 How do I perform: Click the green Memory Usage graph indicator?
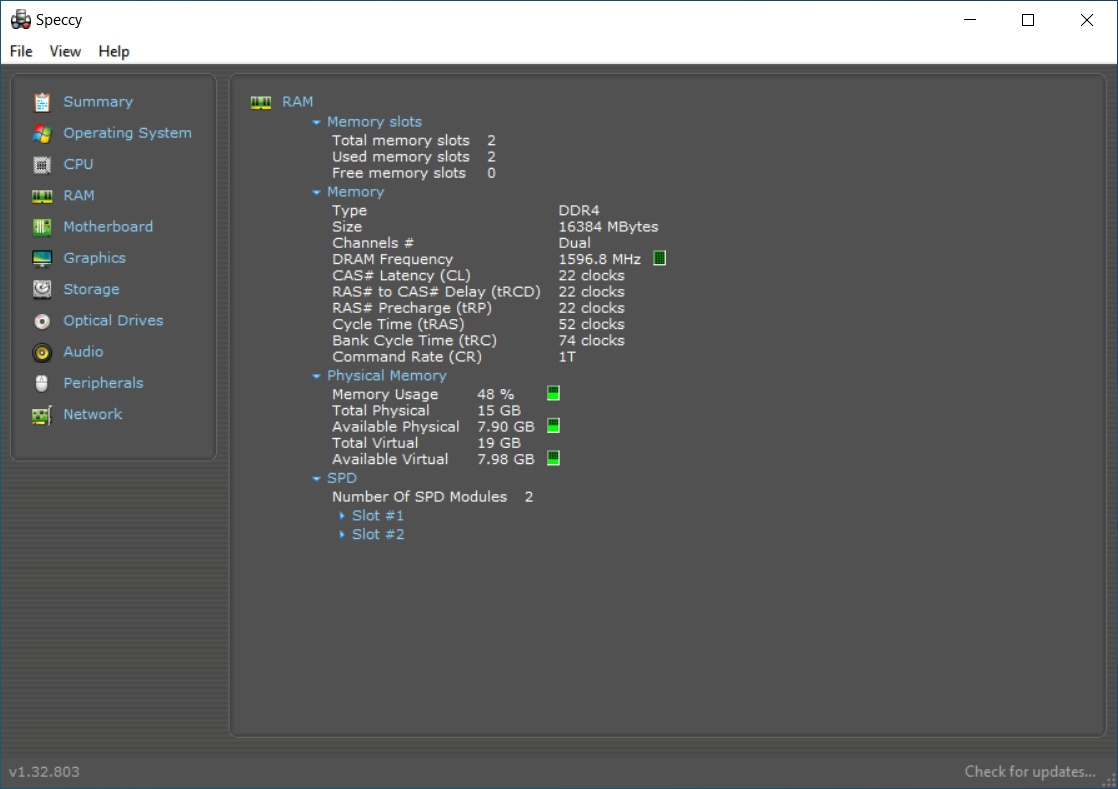553,393
